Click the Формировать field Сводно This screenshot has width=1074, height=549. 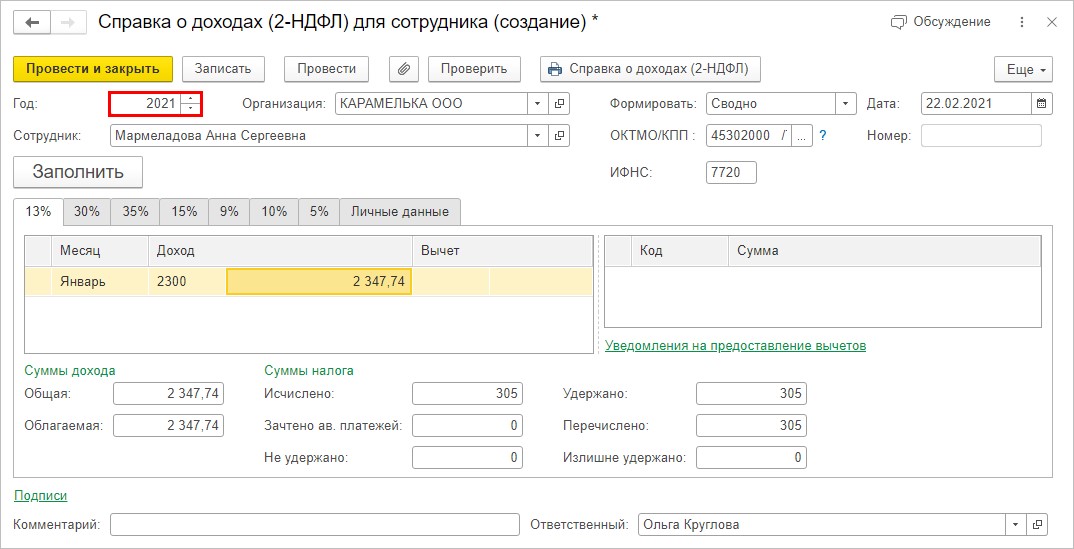772,104
